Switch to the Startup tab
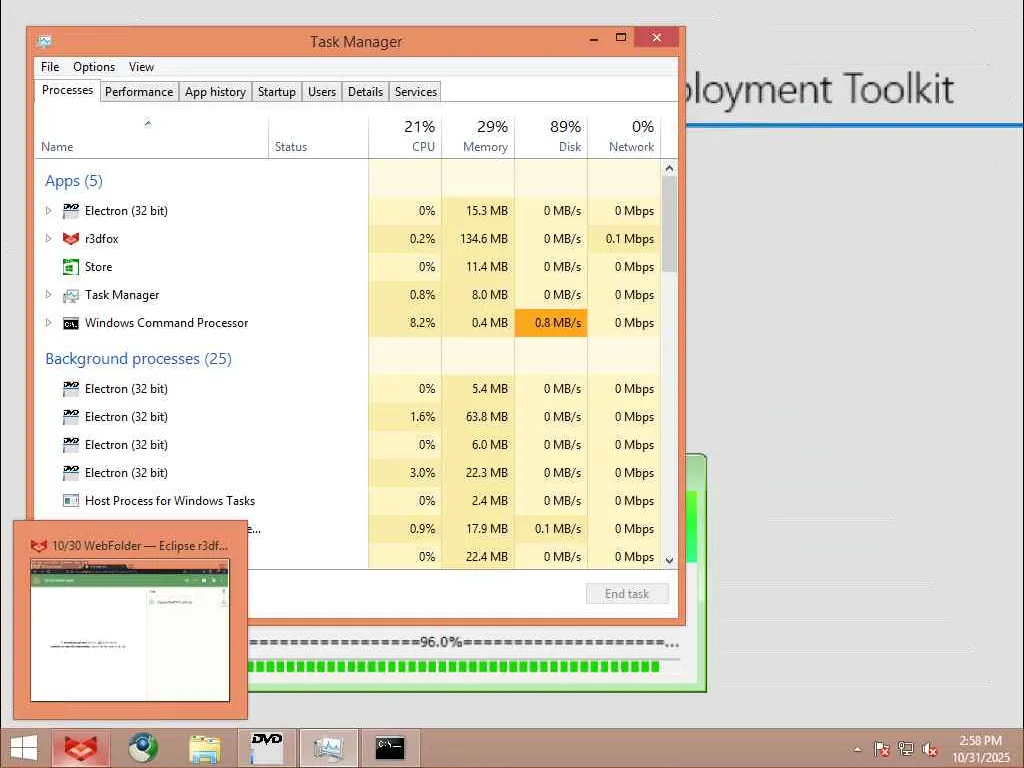1024x768 pixels. 277,91
